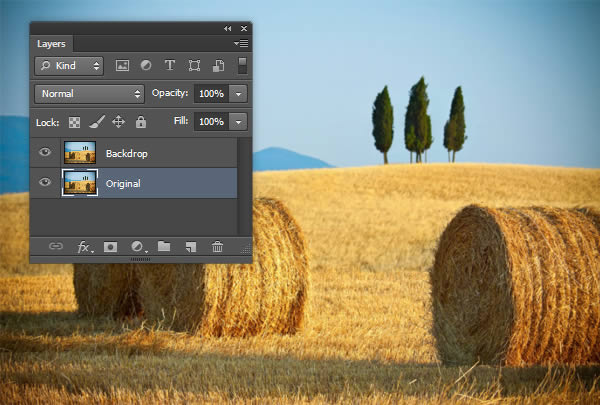Viewport: 600px width, 405px height.
Task: Select the Original layer thumbnail
Action: [80, 183]
